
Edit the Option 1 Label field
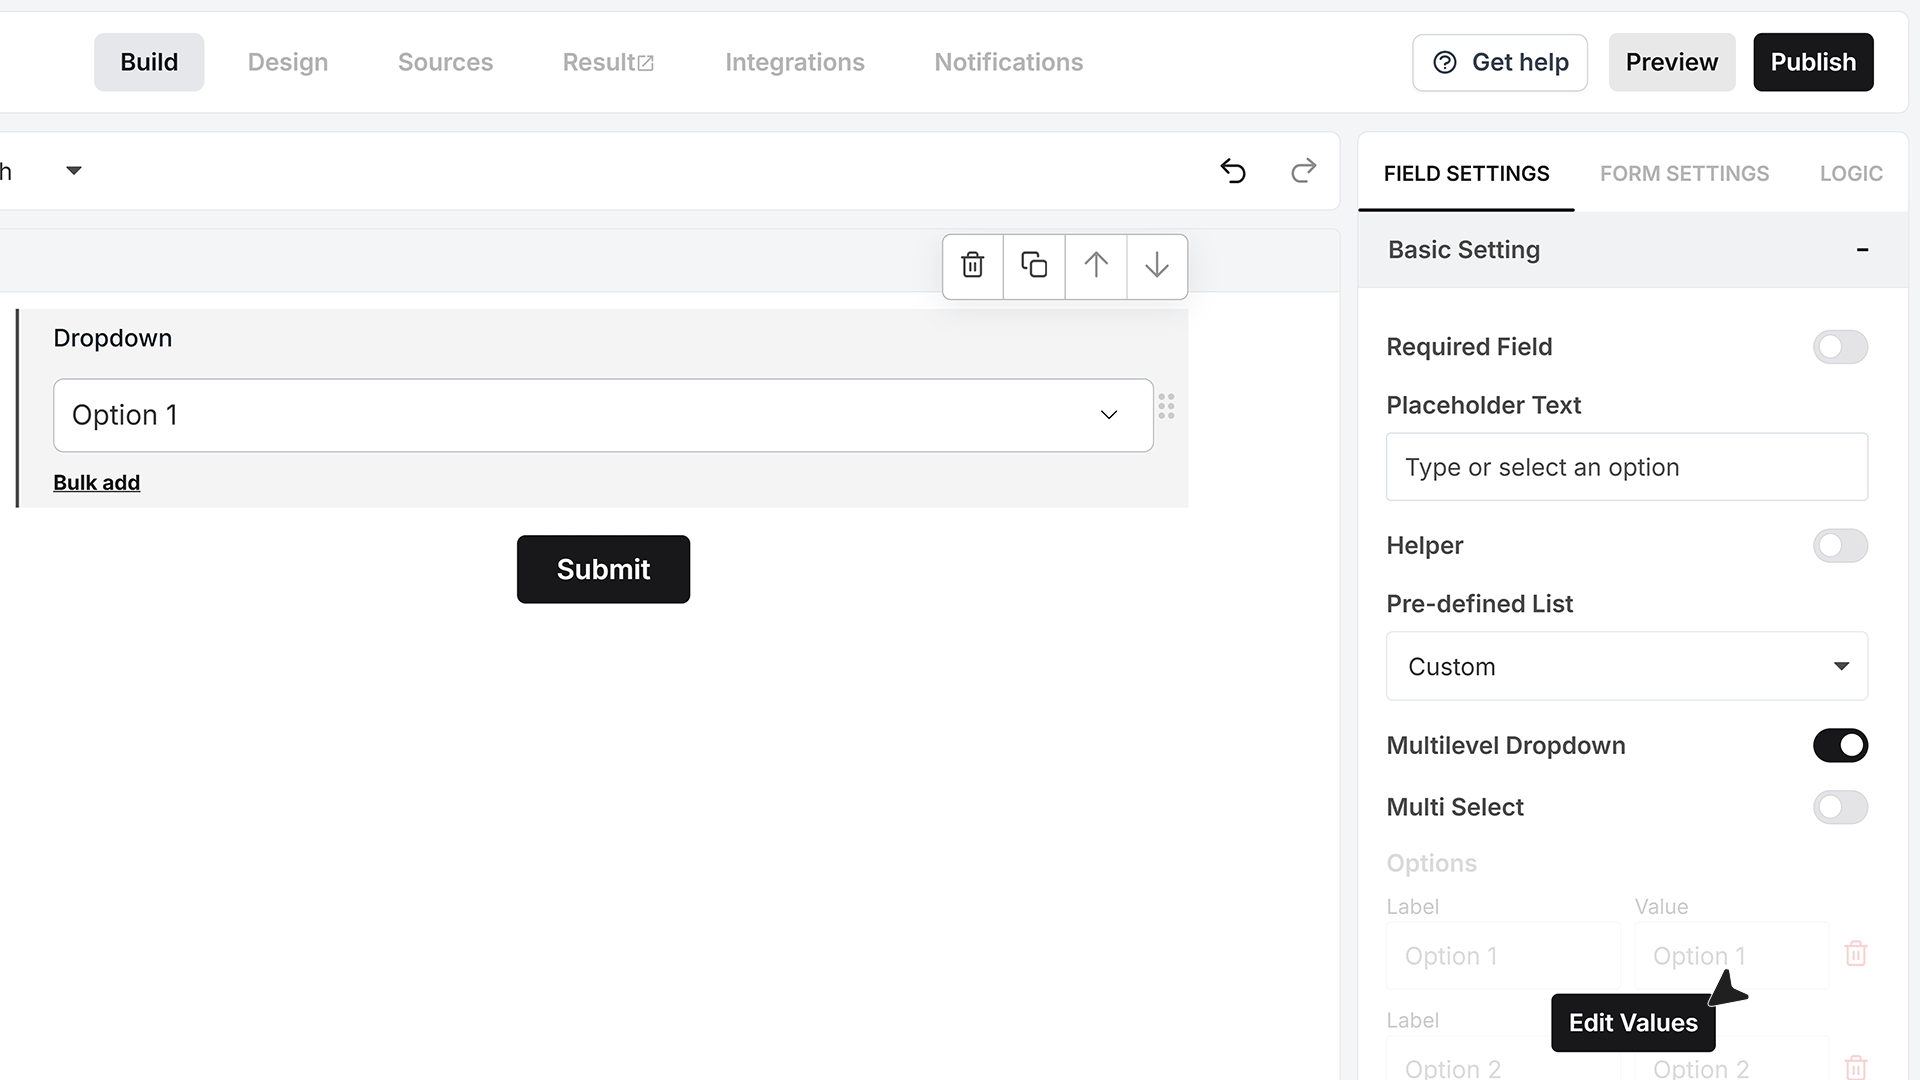pos(1503,956)
